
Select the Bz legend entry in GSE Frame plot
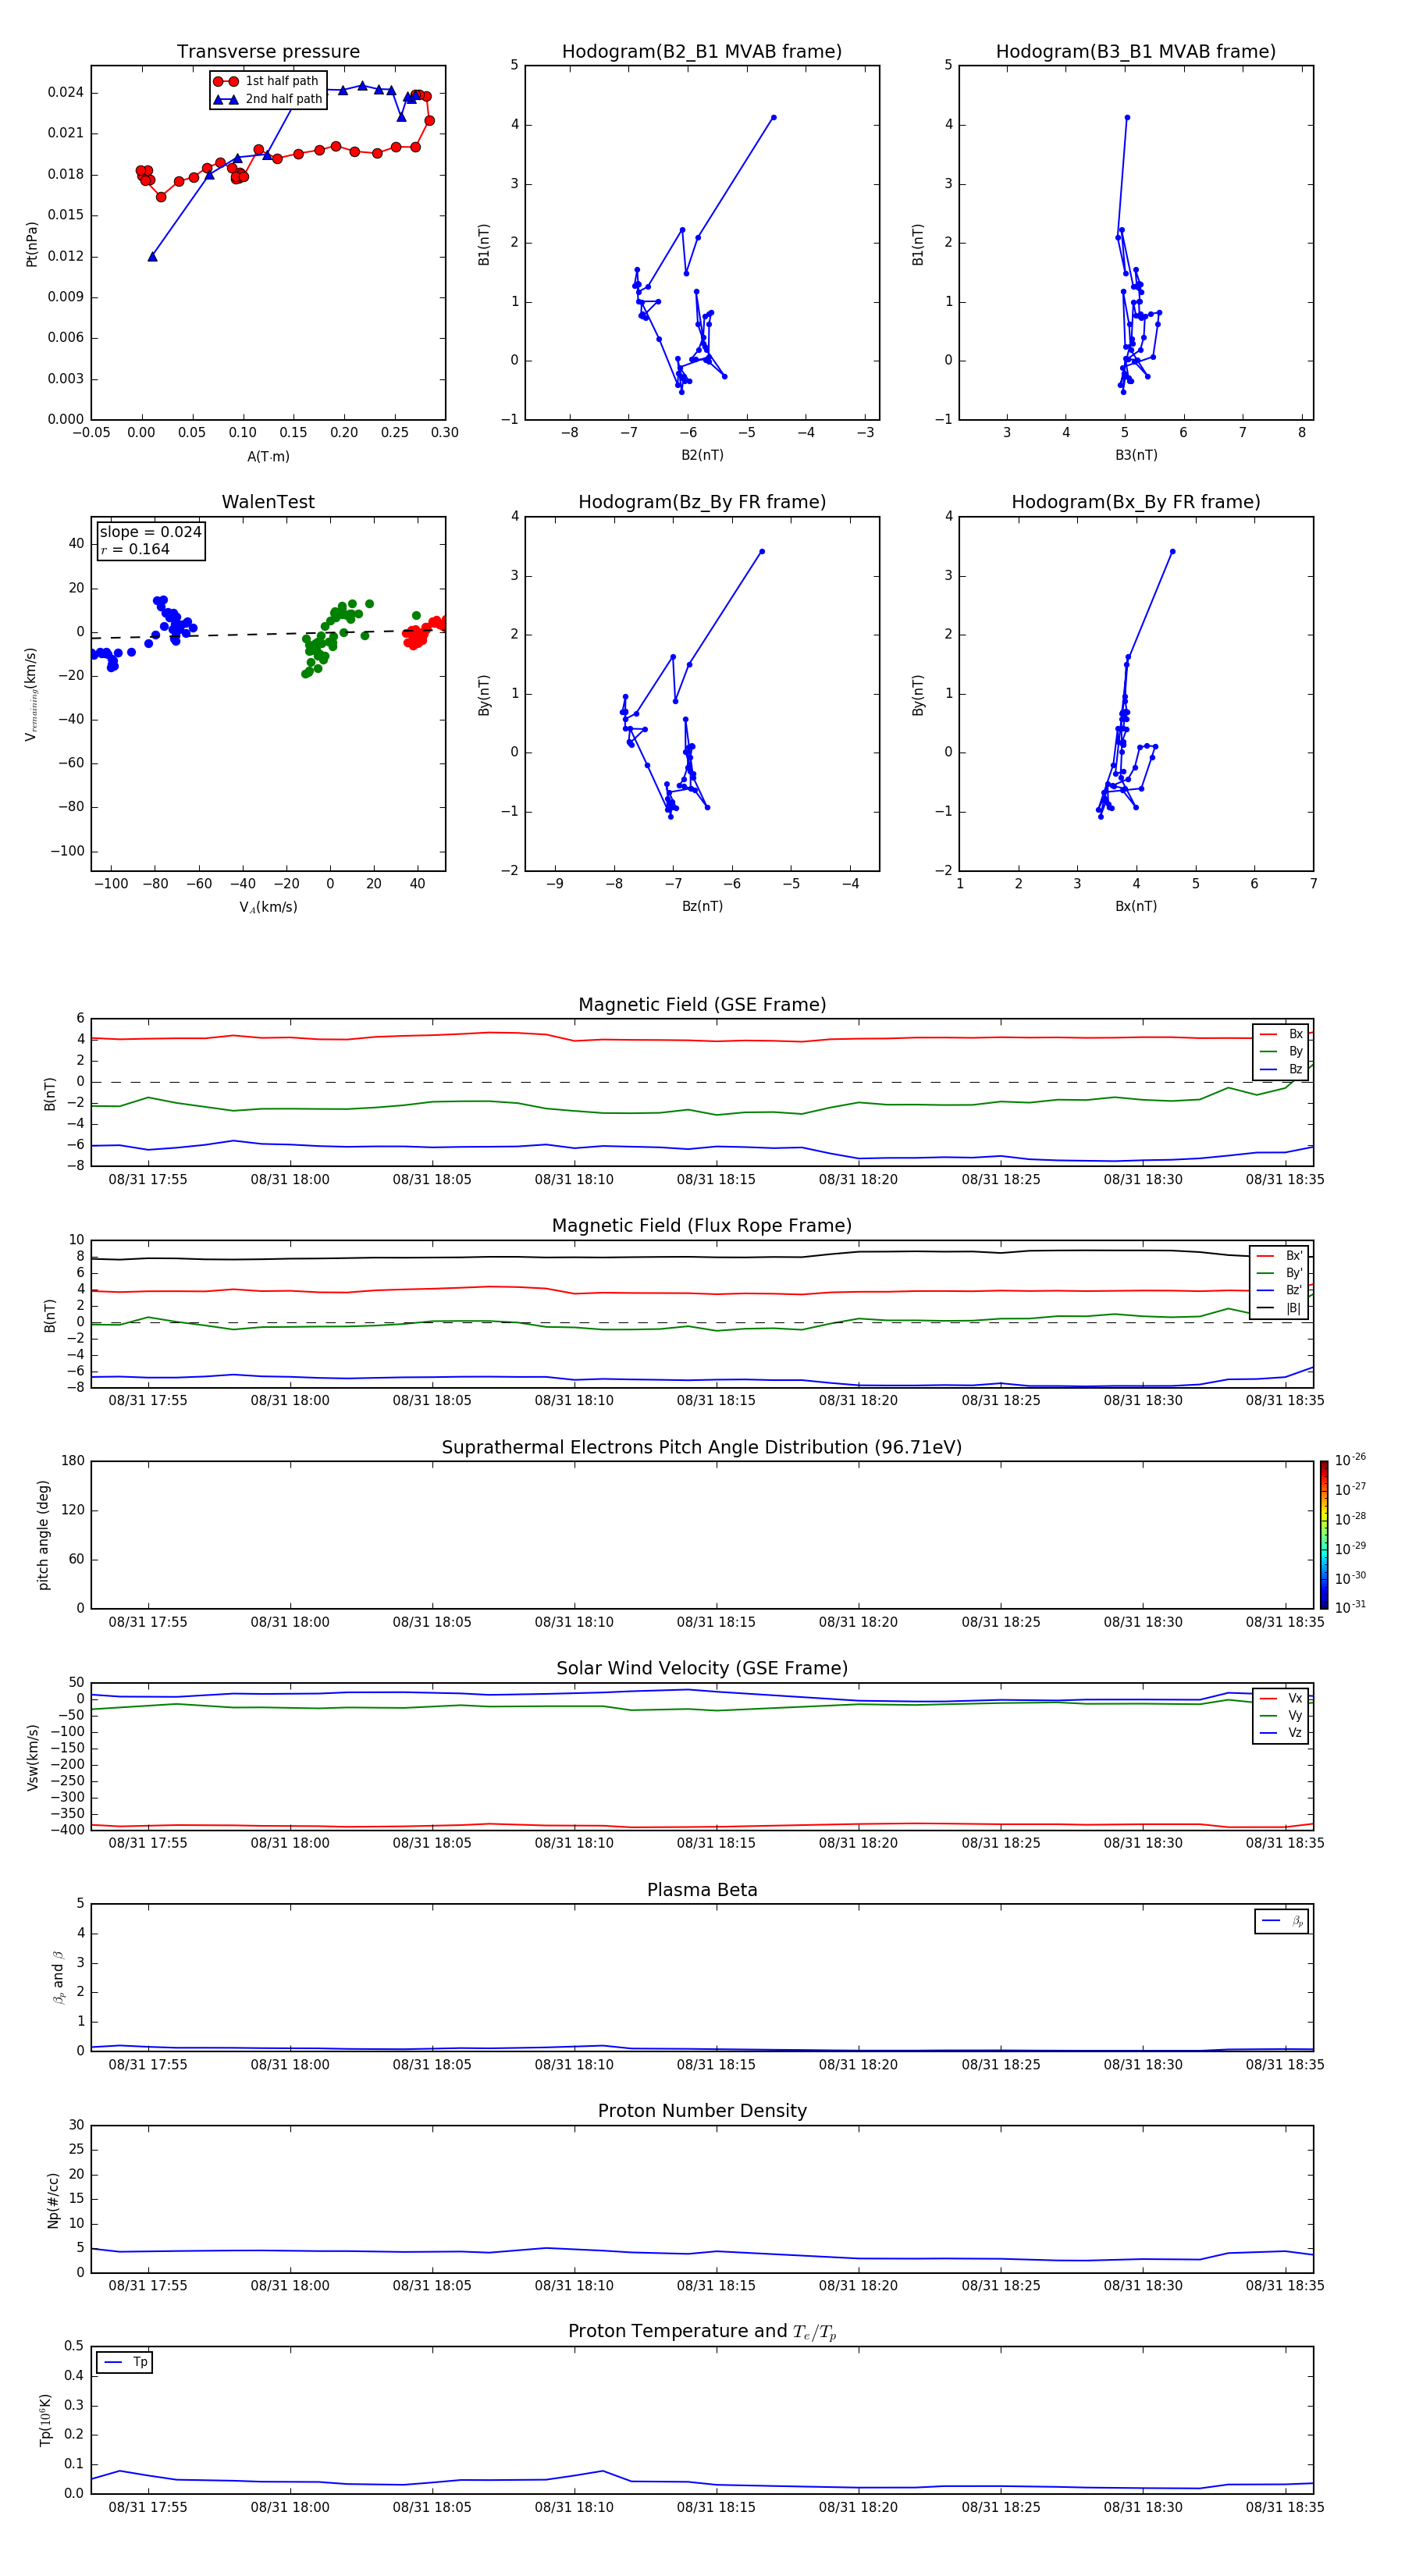click(1281, 1070)
